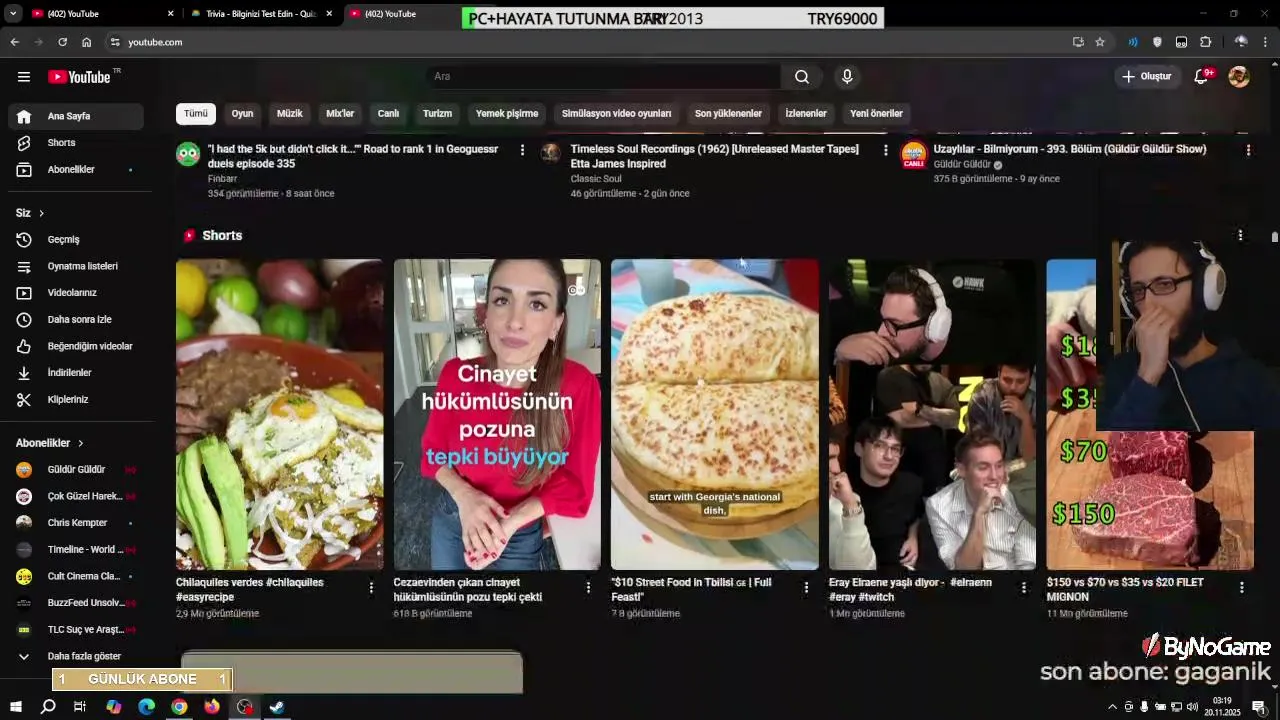Image resolution: width=1280 pixels, height=720 pixels.
Task: Click the search magnifier button
Action: click(x=802, y=77)
